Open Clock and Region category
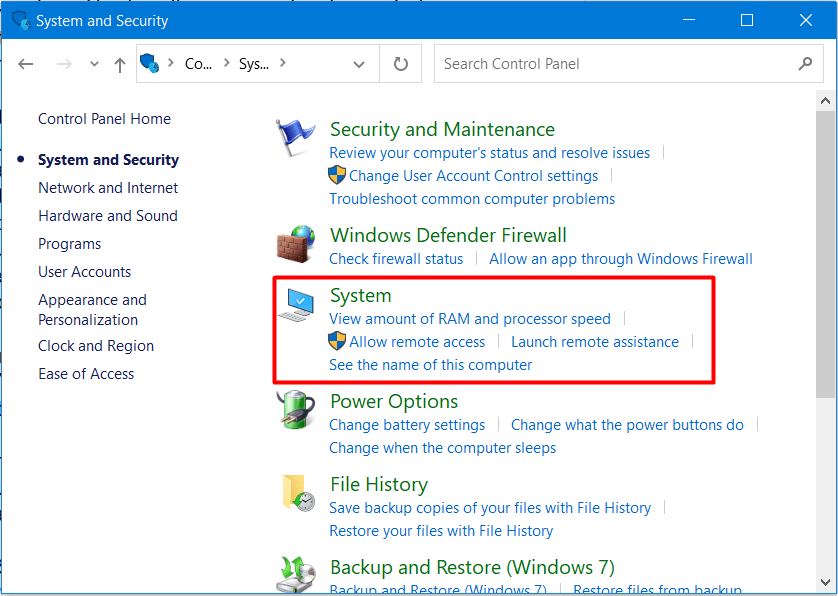This screenshot has height=596, width=838. click(96, 346)
